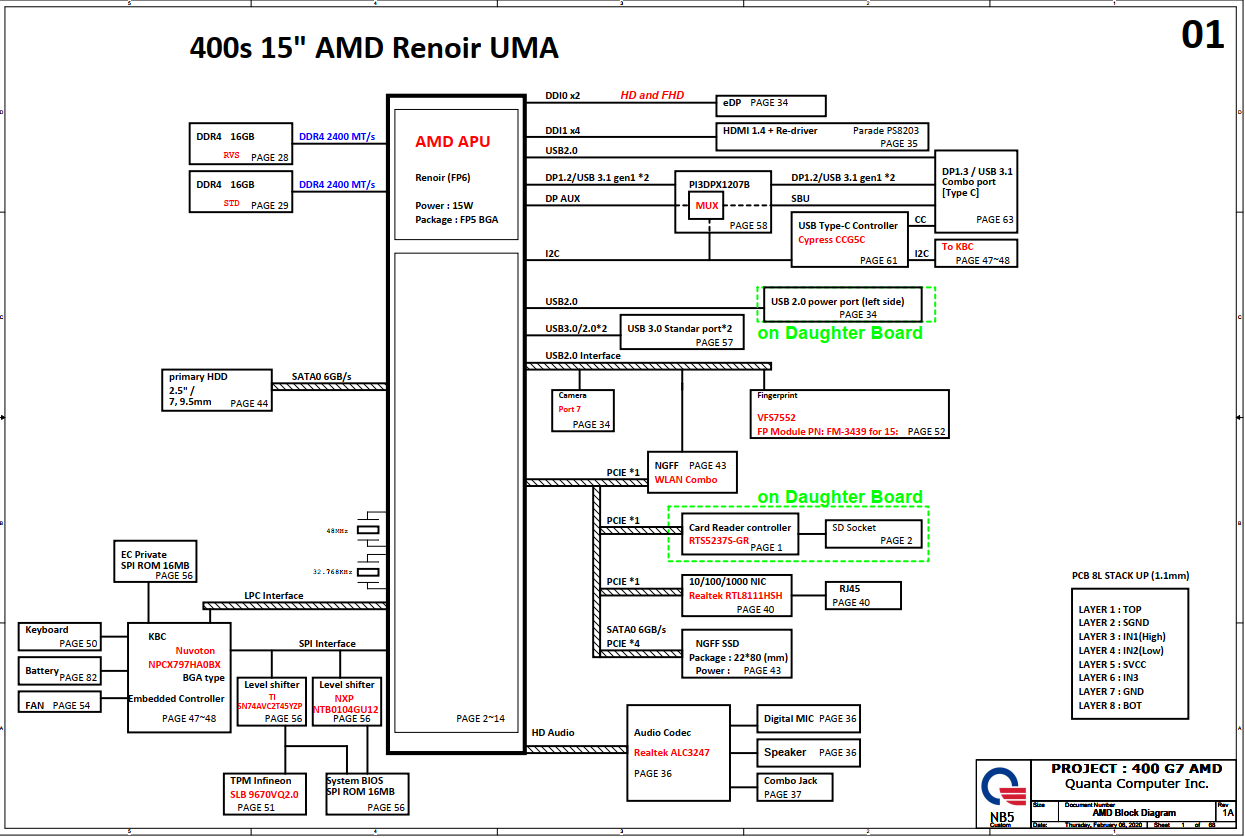Screen dimensions: 1245x838
Task: Click the red 'MUX' block
Action: click(x=708, y=206)
